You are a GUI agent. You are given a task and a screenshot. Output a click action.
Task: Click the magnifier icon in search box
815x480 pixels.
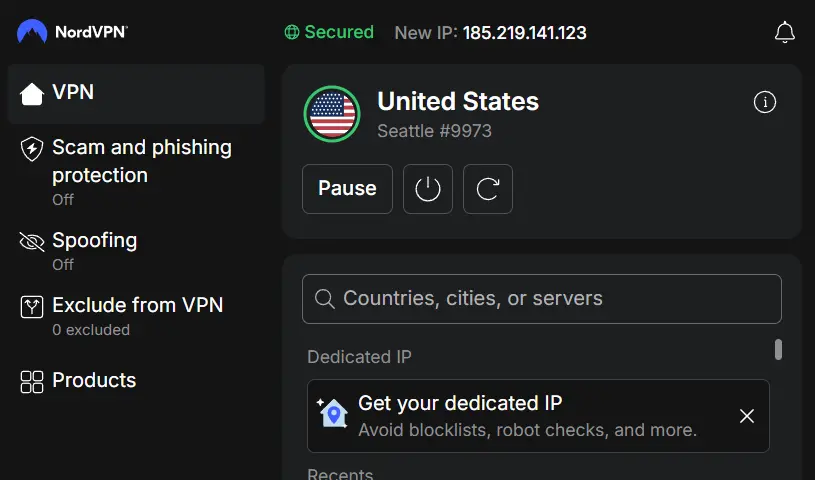pyautogui.click(x=324, y=299)
